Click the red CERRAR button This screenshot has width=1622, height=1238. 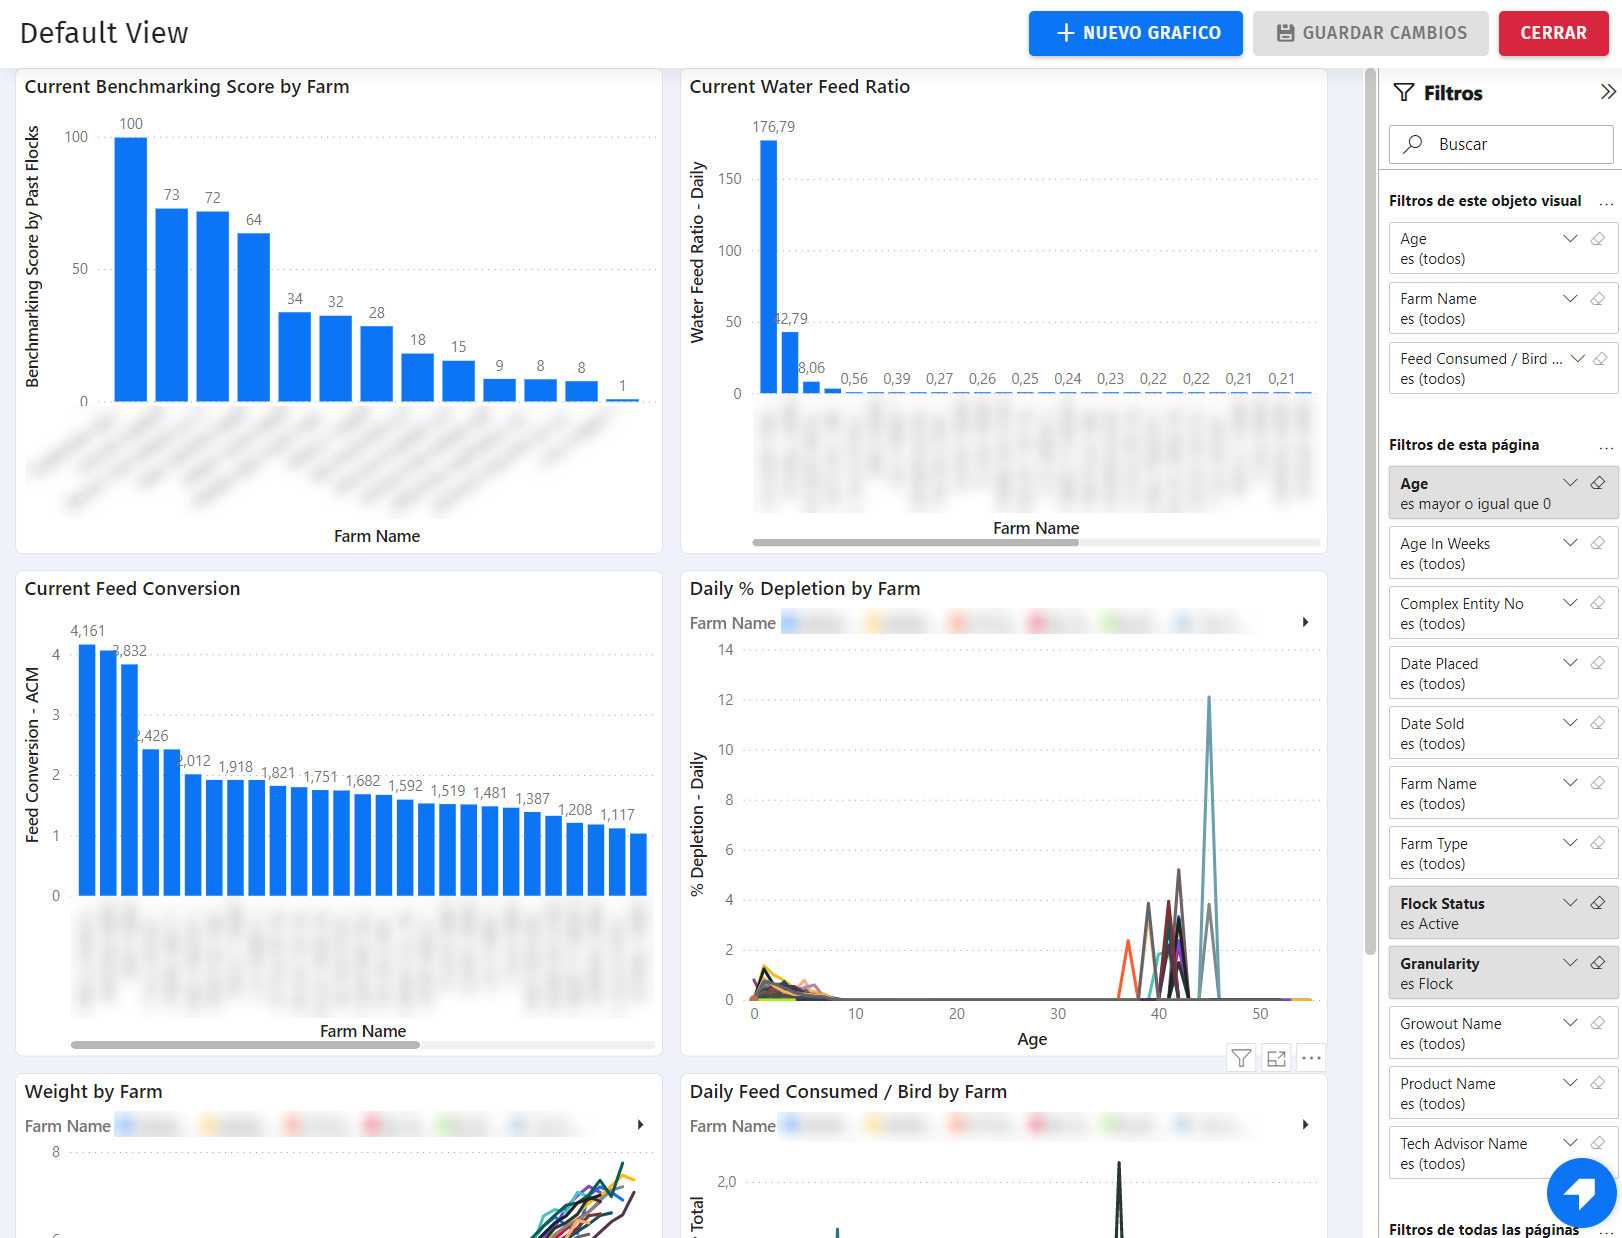(1554, 33)
